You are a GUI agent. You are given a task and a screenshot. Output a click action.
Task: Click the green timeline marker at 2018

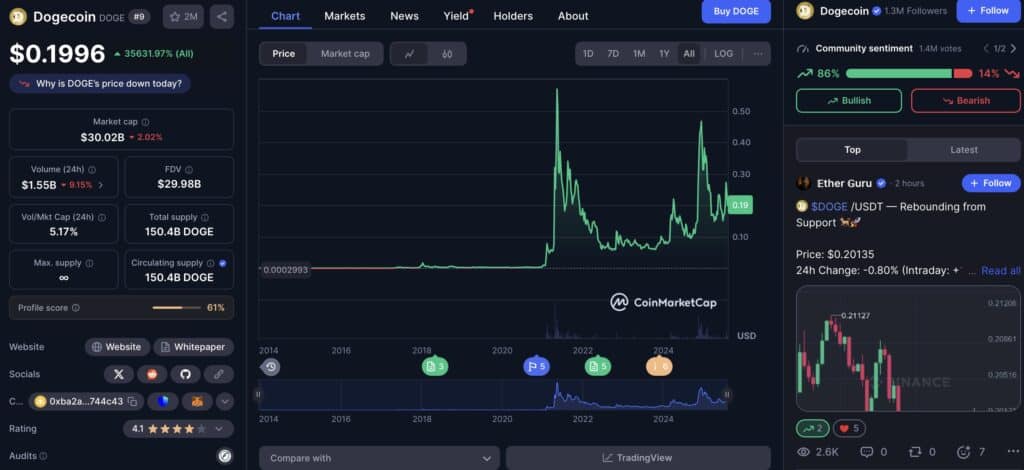pyautogui.click(x=435, y=367)
